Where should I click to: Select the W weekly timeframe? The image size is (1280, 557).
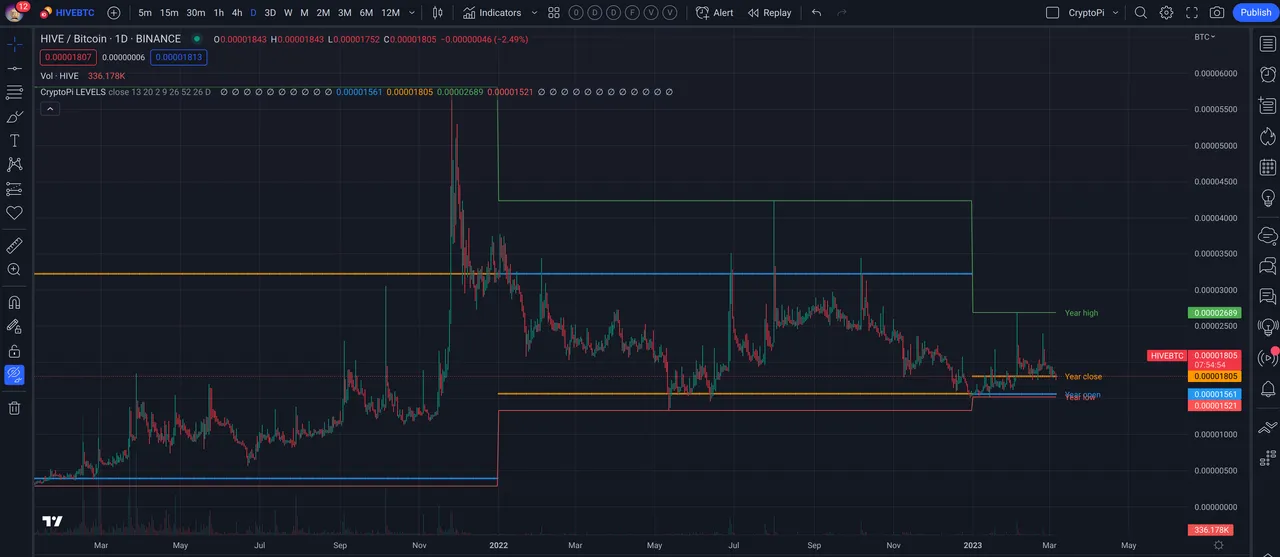[288, 13]
